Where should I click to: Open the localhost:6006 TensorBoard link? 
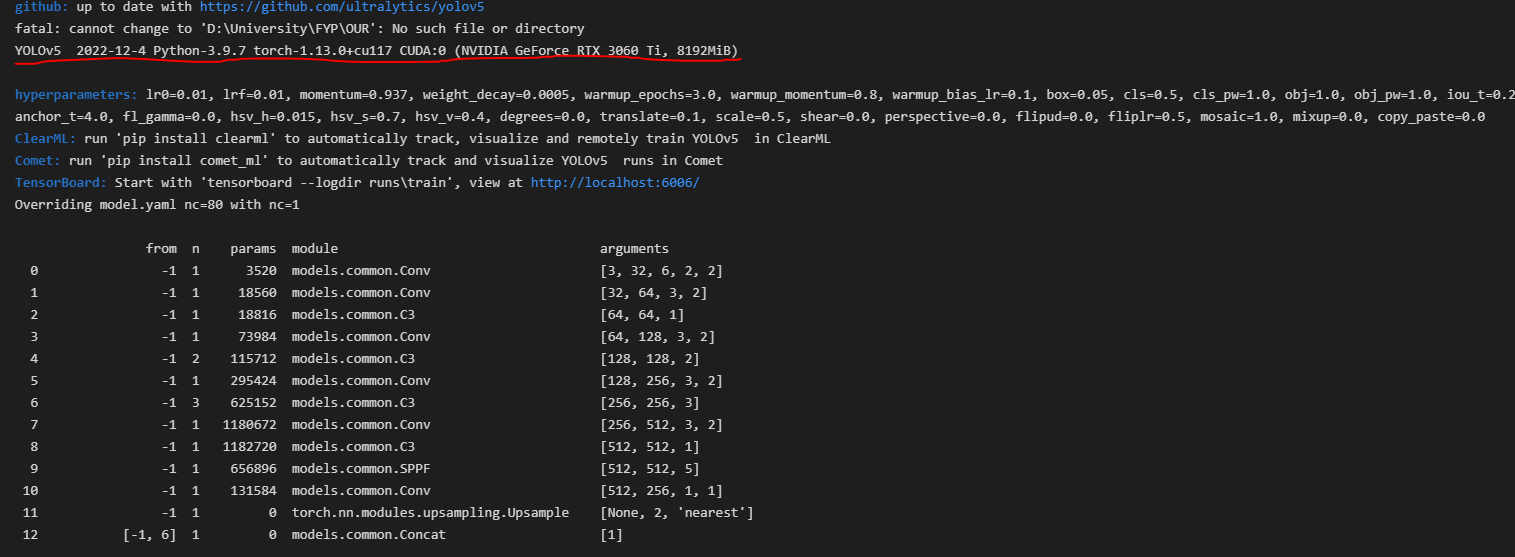(x=615, y=182)
